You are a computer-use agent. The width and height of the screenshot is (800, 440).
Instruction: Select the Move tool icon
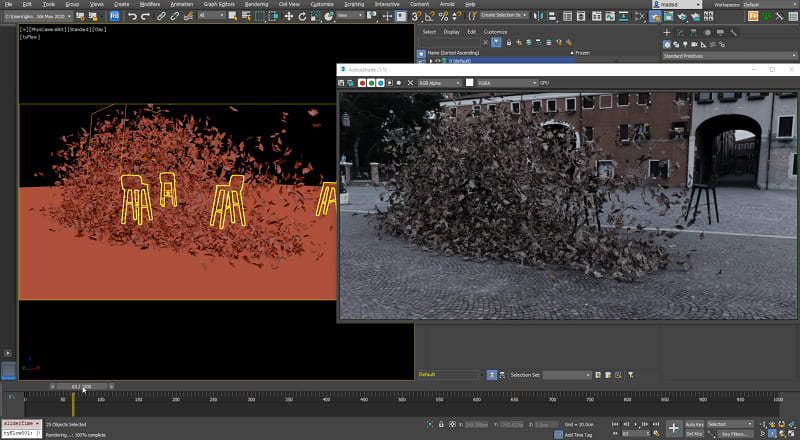pos(289,16)
